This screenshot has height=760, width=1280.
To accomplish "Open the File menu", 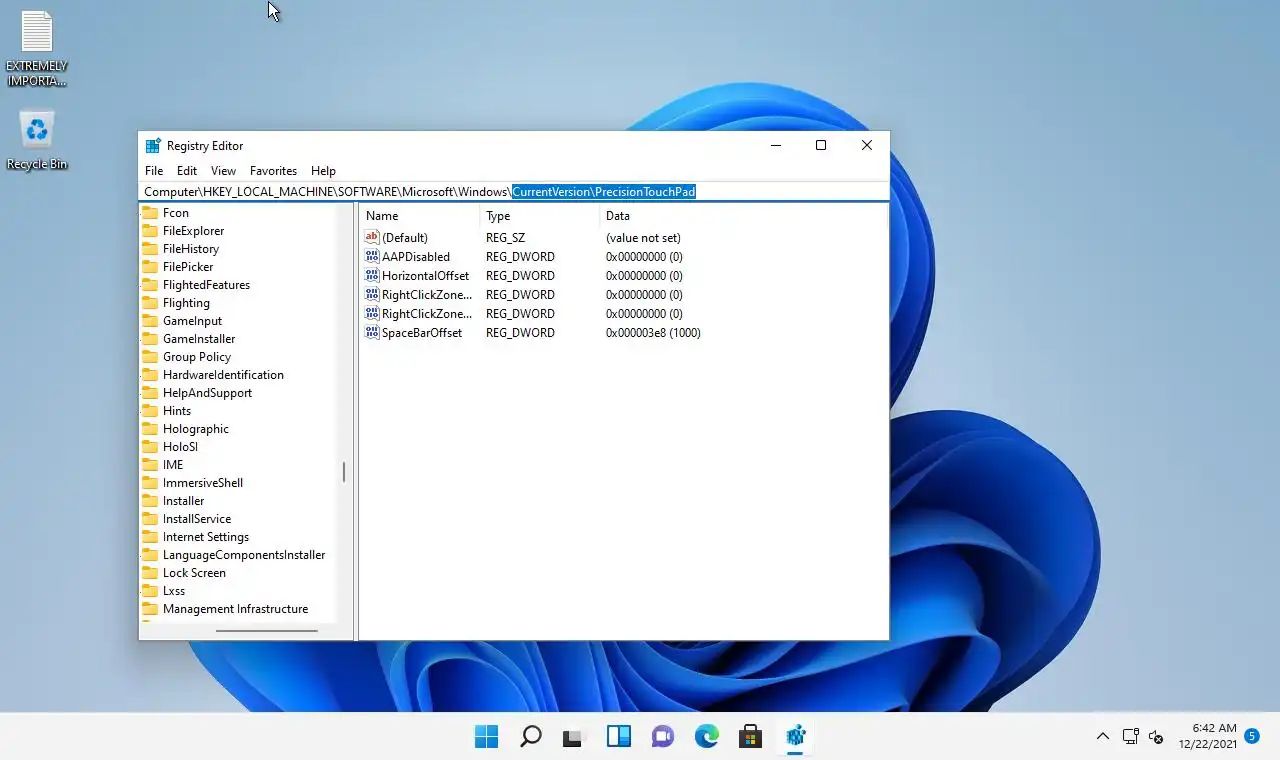I will (x=153, y=171).
